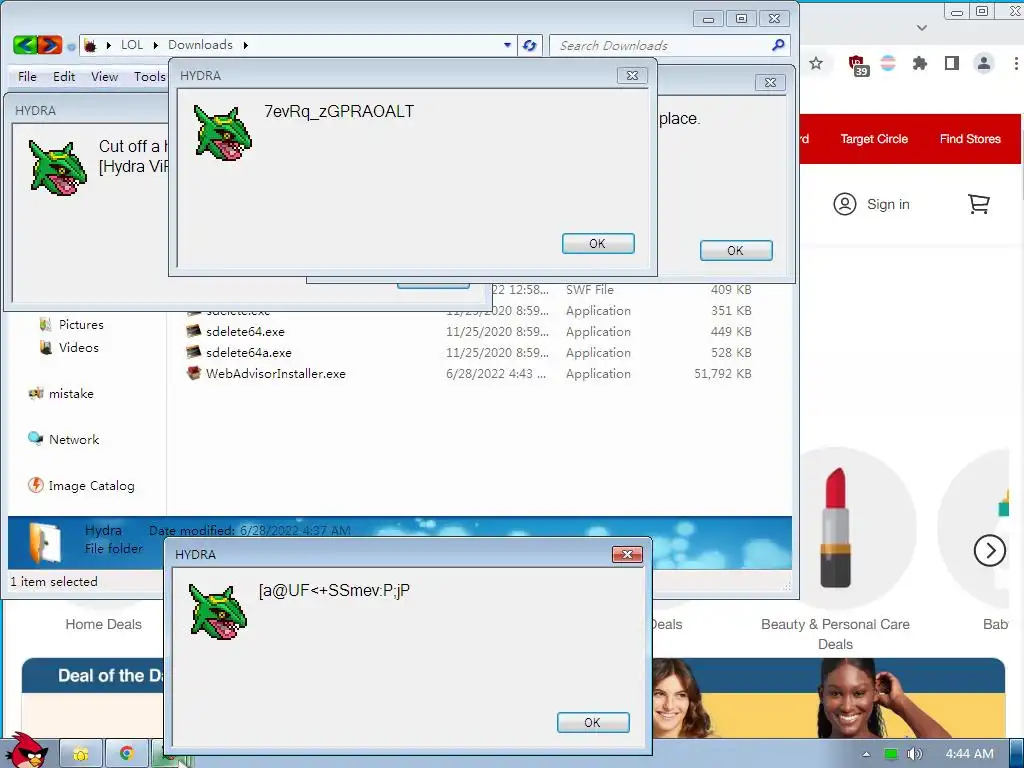The image size is (1024, 768).
Task: Open the Target shopping cart
Action: [x=978, y=204]
